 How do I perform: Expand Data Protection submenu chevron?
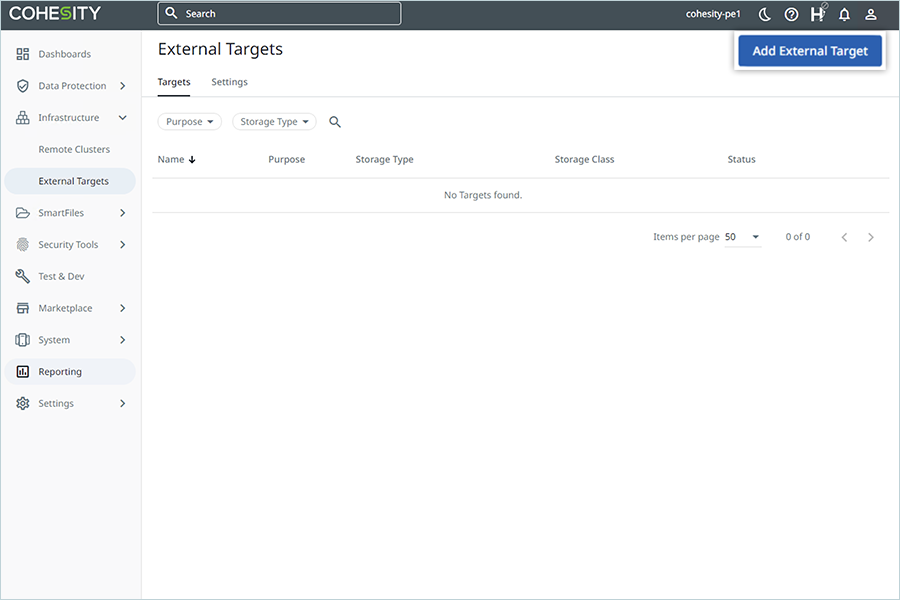tap(122, 86)
